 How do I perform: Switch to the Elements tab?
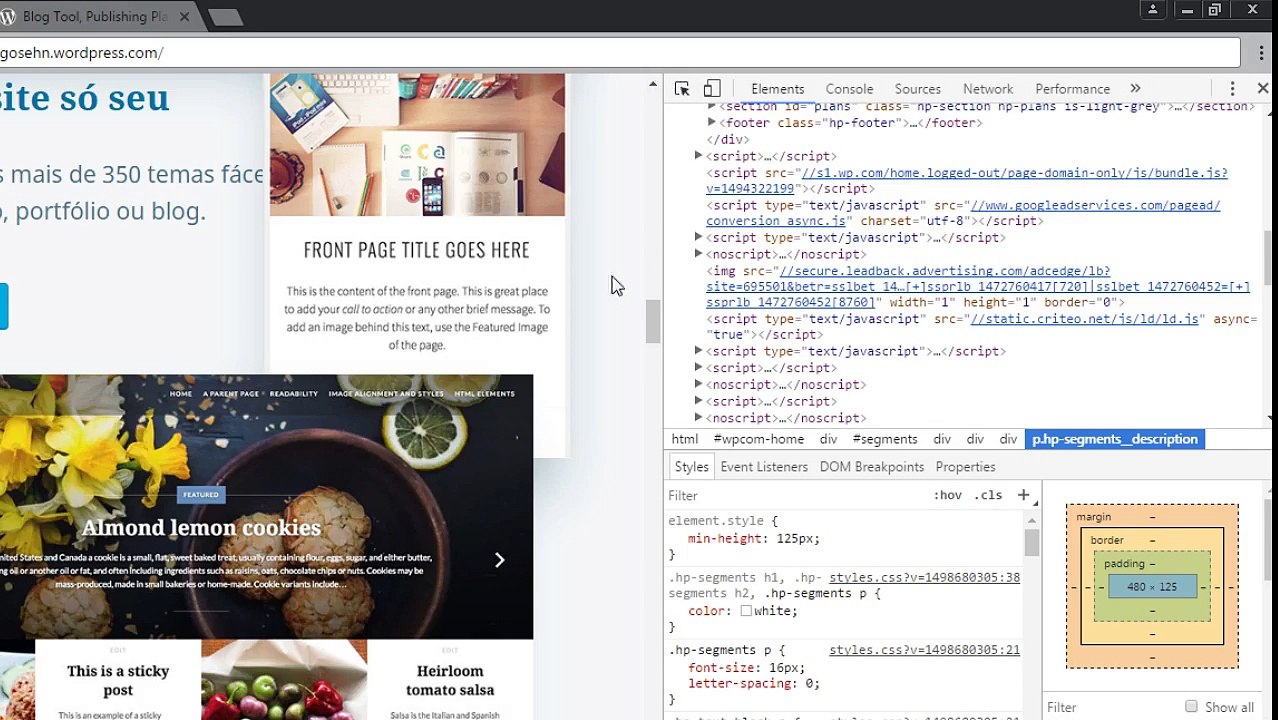[778, 89]
